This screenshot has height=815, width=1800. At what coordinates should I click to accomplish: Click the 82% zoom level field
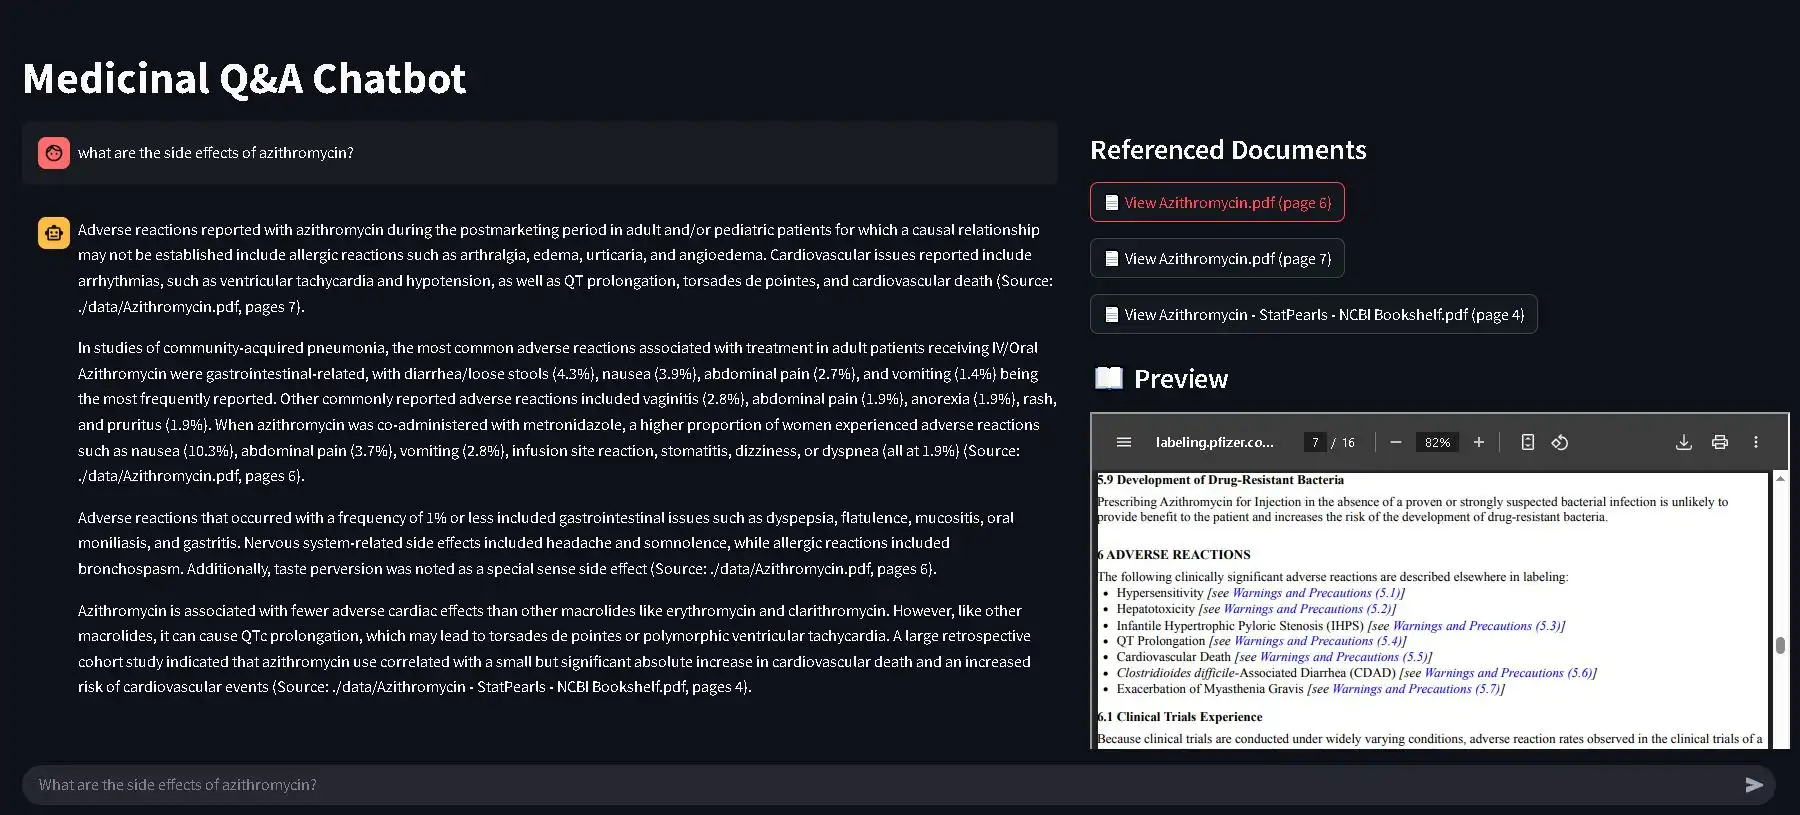1437,442
